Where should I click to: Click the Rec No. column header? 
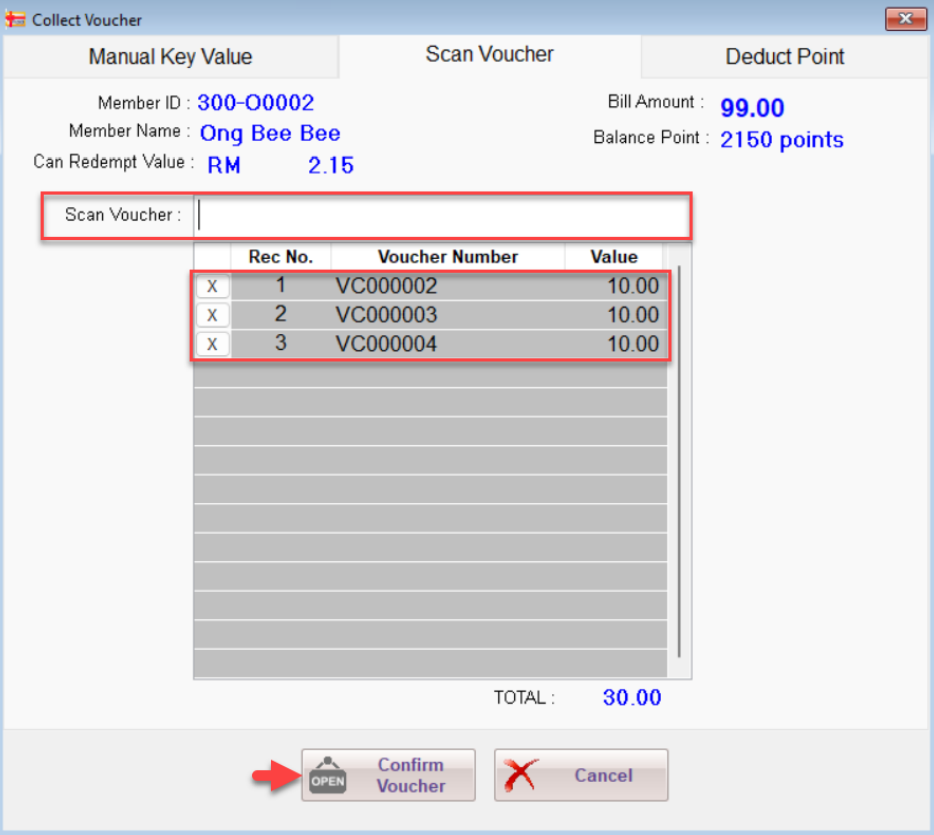280,257
